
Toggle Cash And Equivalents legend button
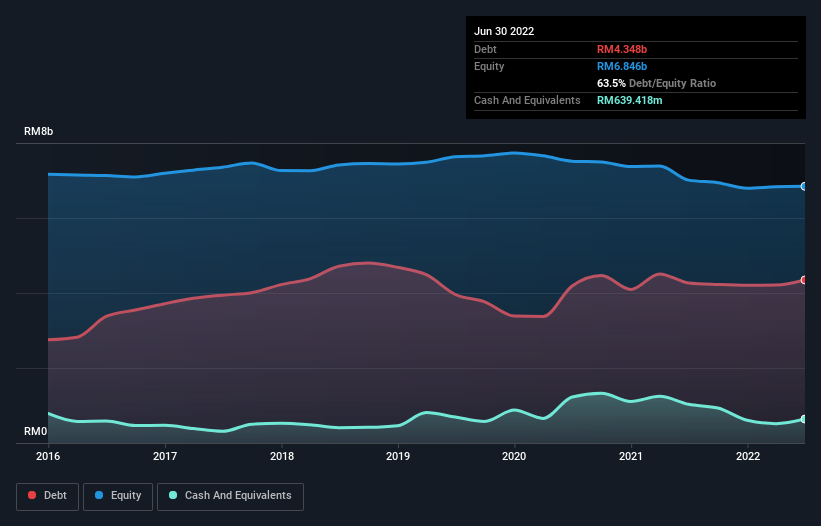point(230,496)
